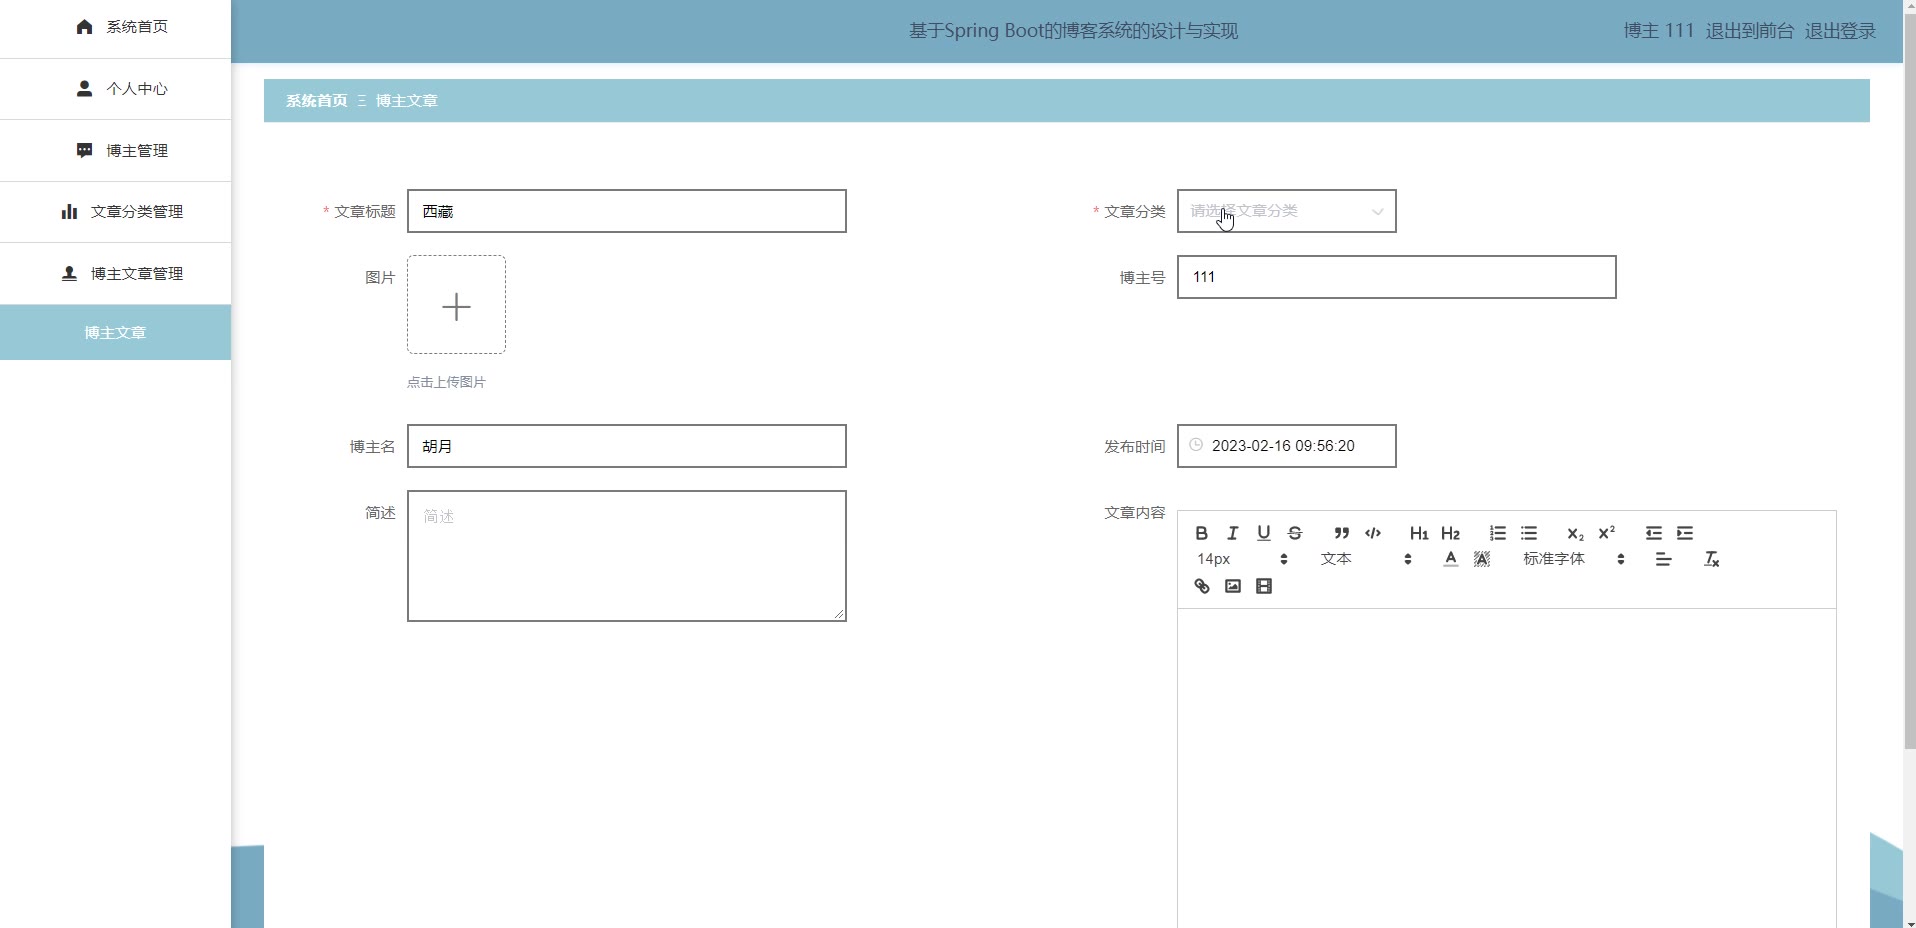Apply superscript formatting
This screenshot has width=1916, height=928.
tap(1606, 533)
